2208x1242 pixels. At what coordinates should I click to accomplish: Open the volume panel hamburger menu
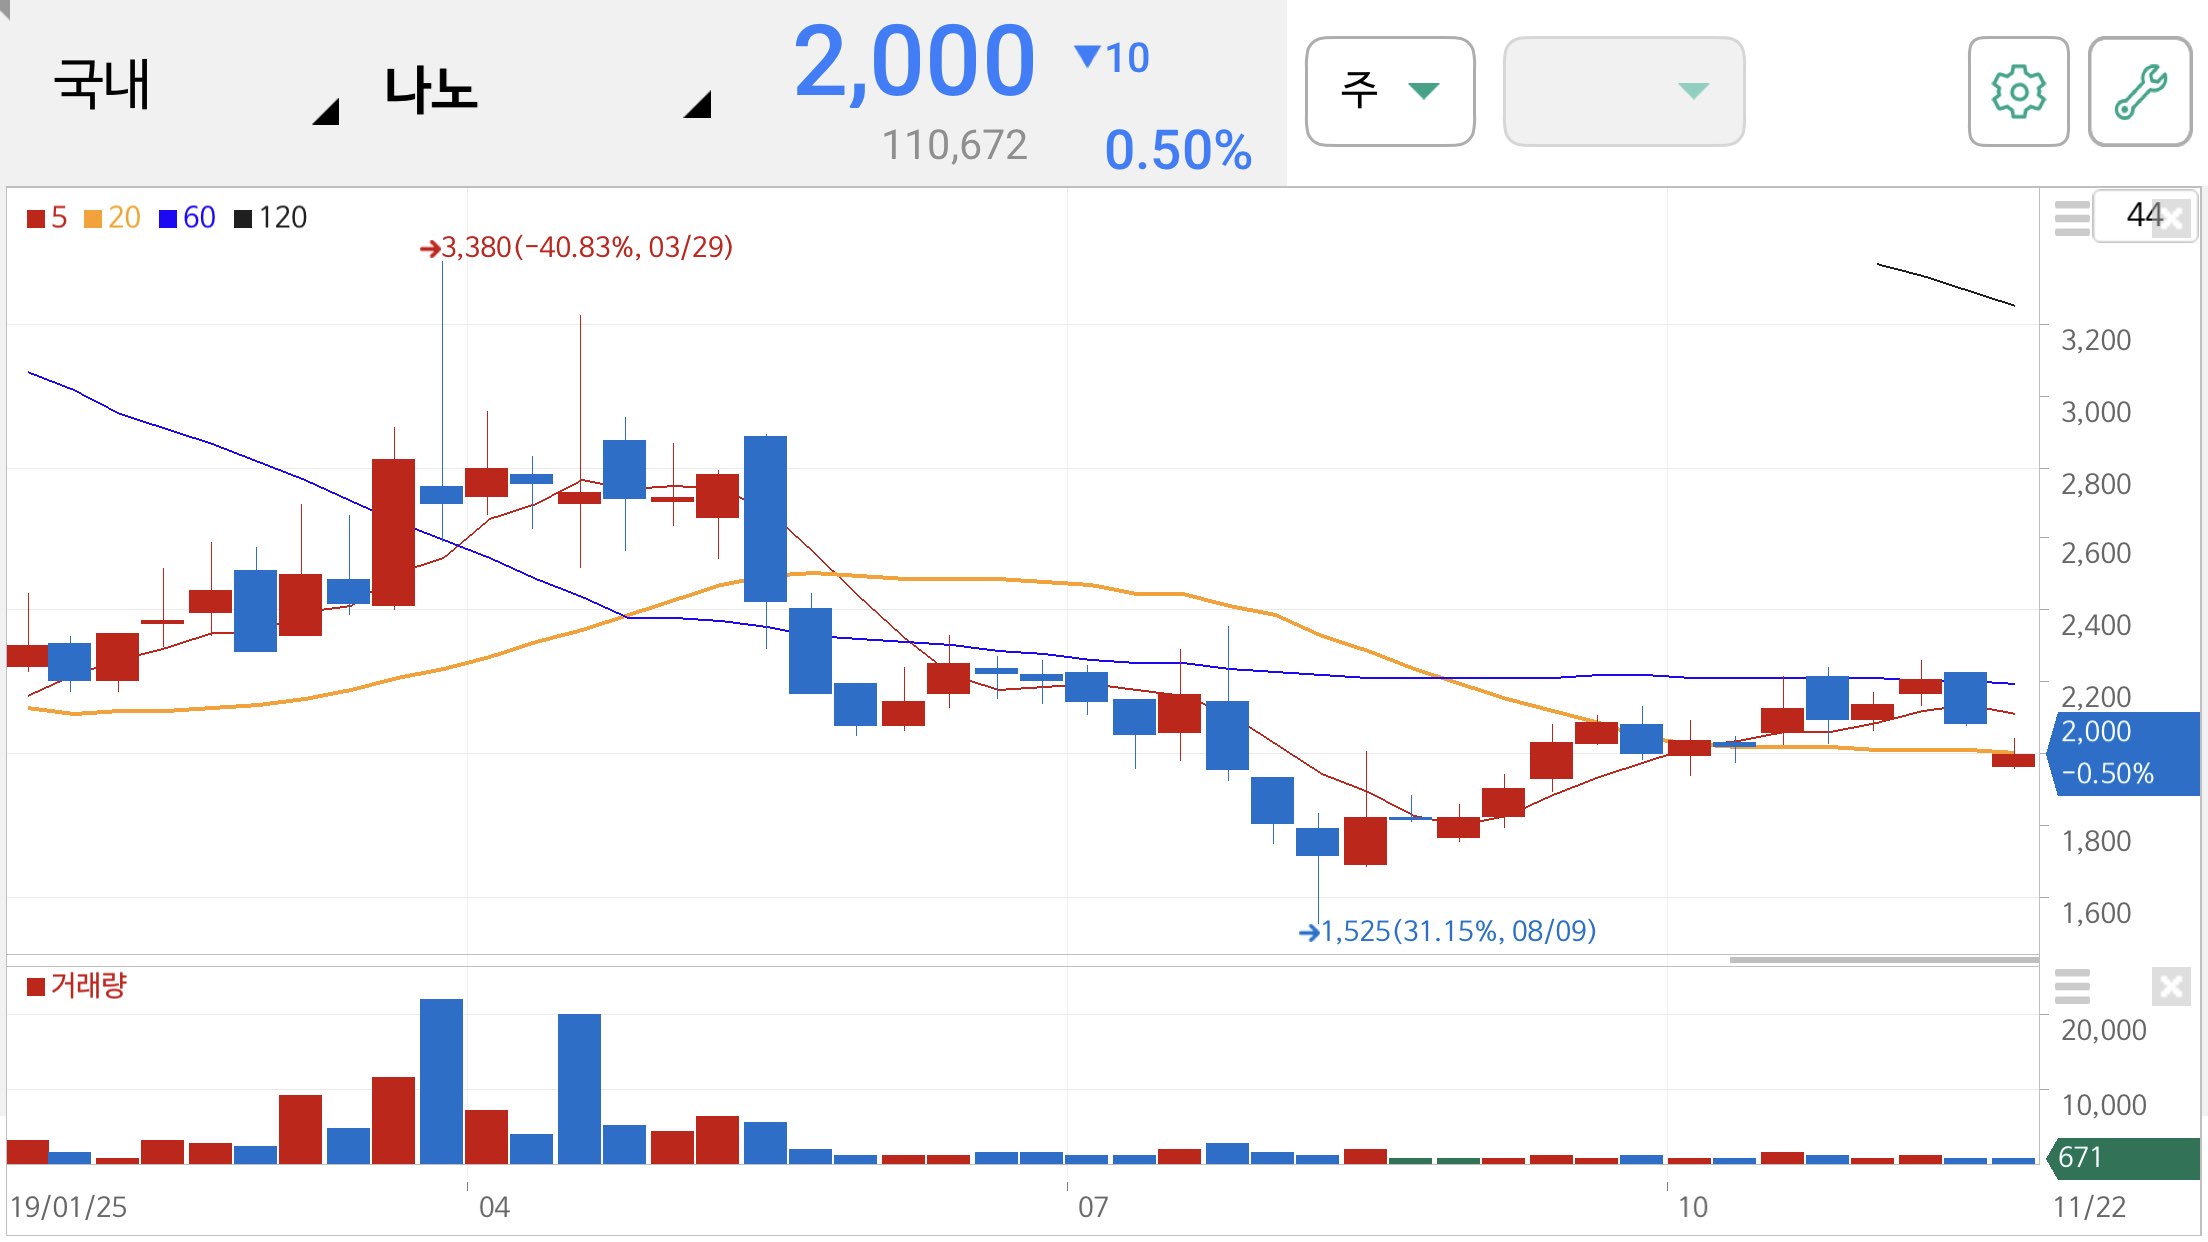click(2072, 986)
